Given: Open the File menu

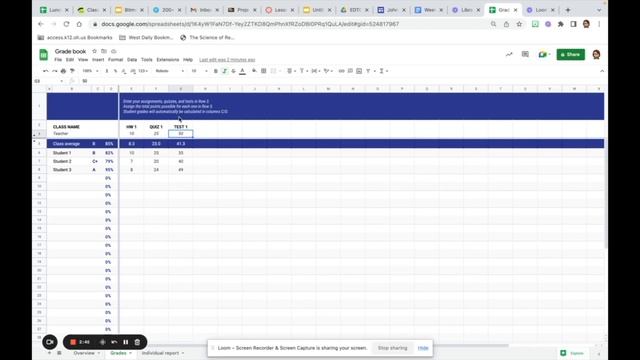Looking at the screenshot, I should pos(58,60).
